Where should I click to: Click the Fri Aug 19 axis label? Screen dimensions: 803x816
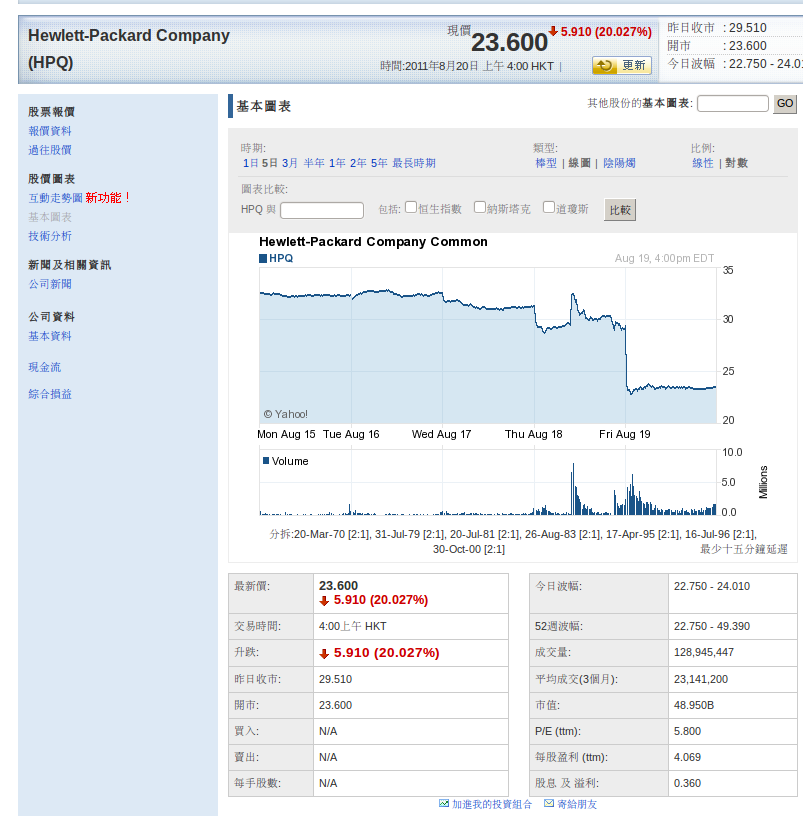pos(624,435)
